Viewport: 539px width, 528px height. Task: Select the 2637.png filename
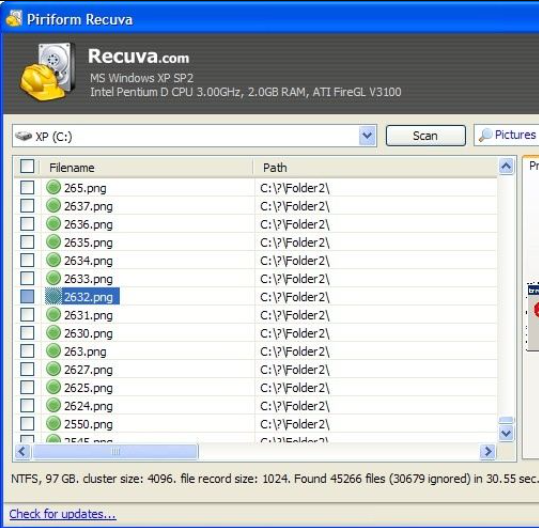click(x=88, y=206)
